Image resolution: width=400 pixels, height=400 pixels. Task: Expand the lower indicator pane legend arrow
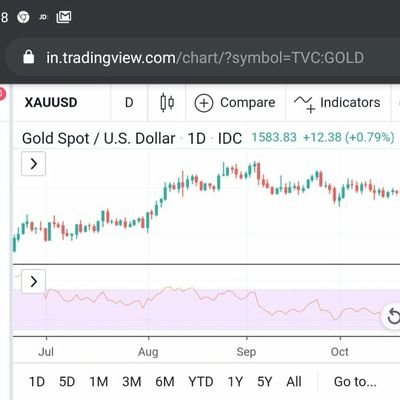(x=33, y=282)
